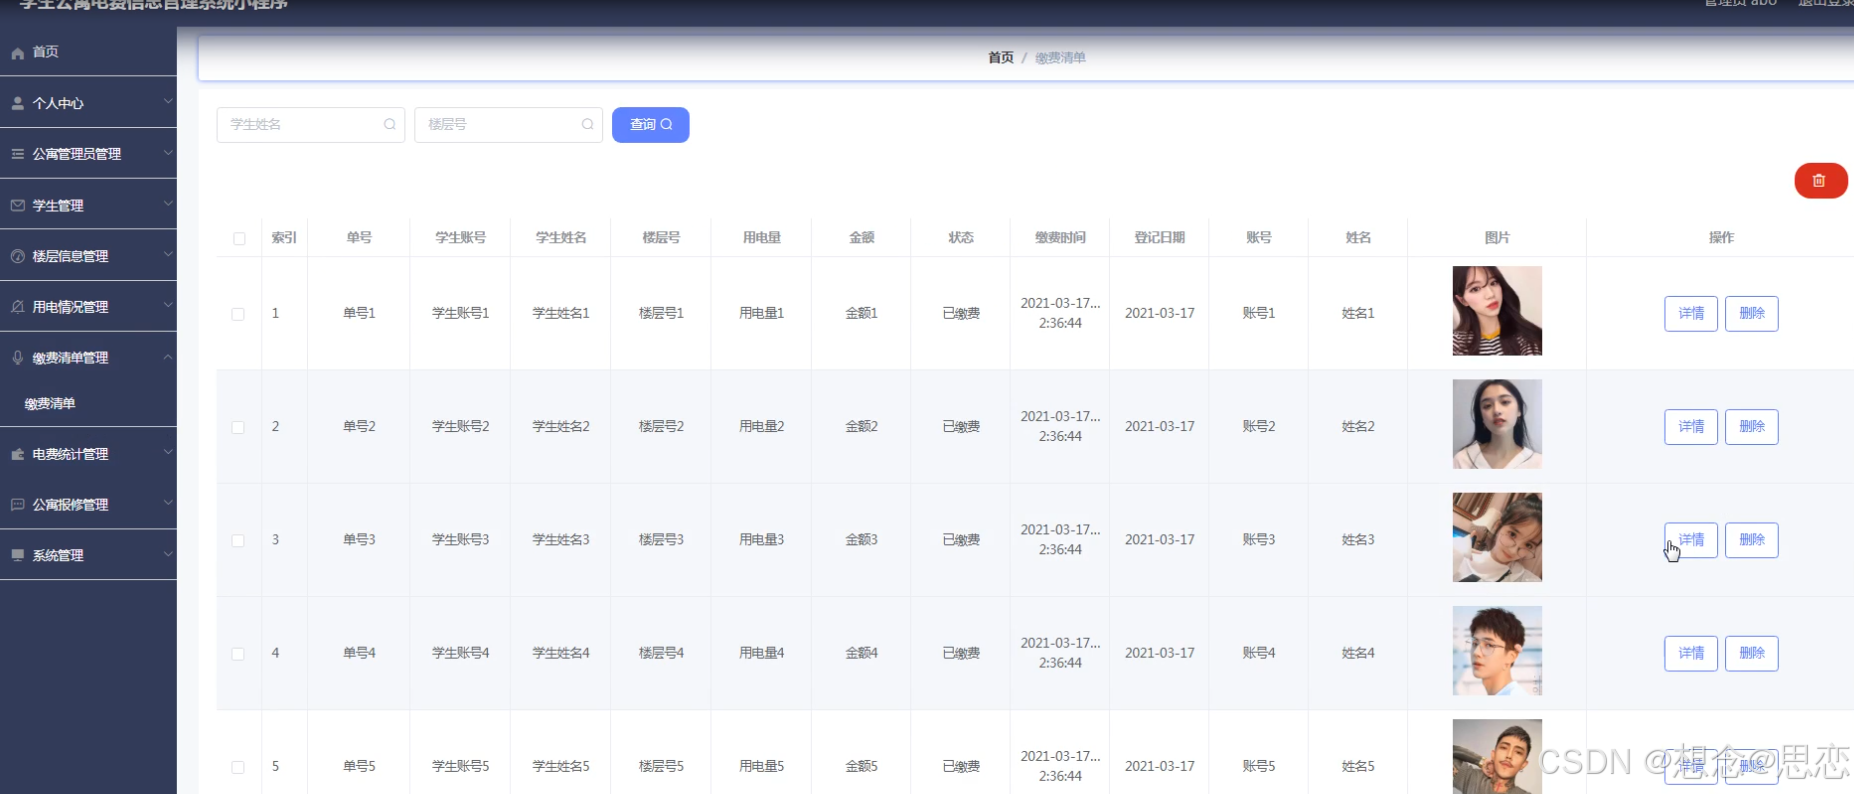The image size is (1854, 794).
Task: Click the cell 楼层号2
Action: click(661, 427)
